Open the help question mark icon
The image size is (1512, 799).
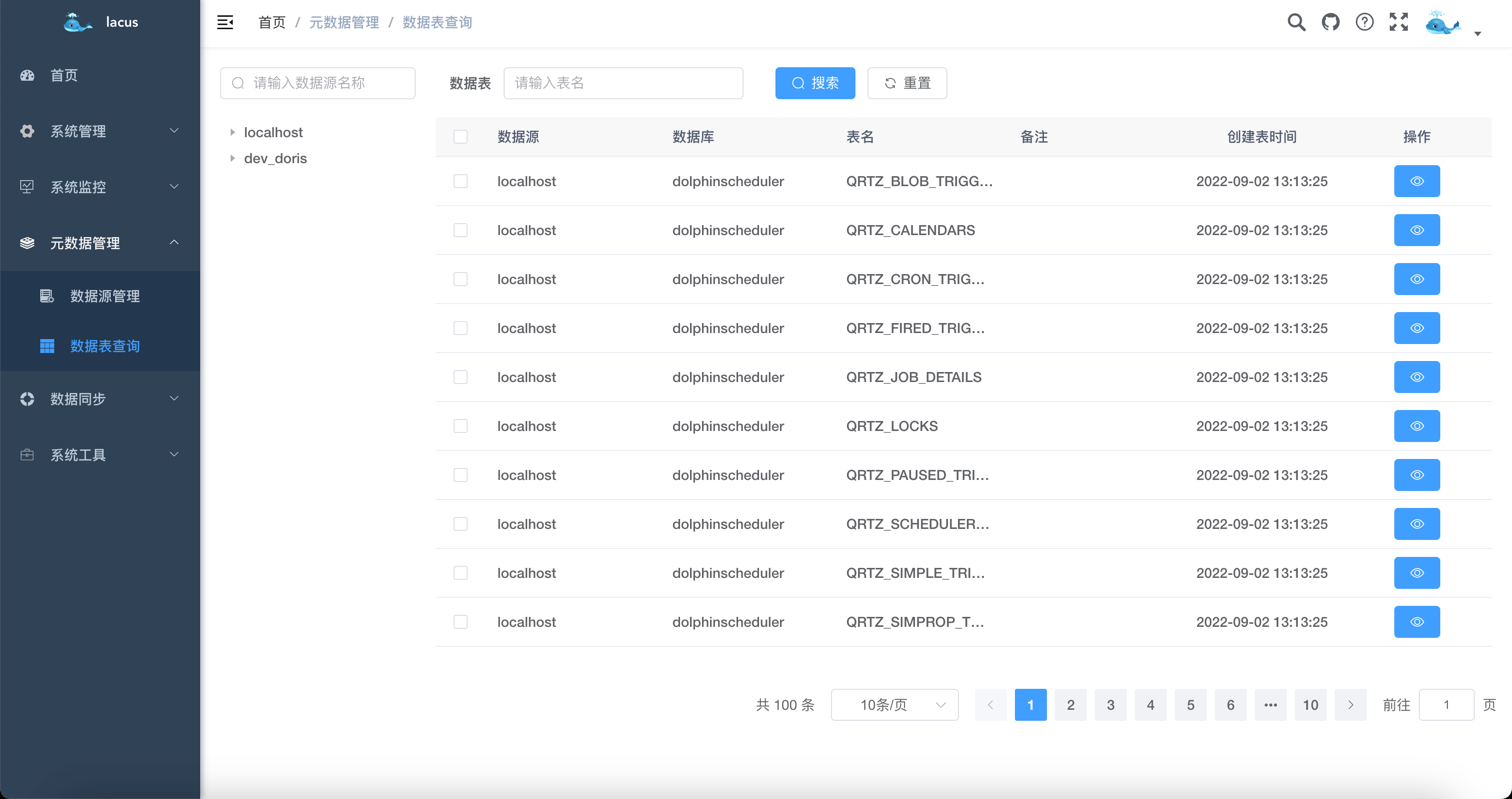click(x=1364, y=22)
